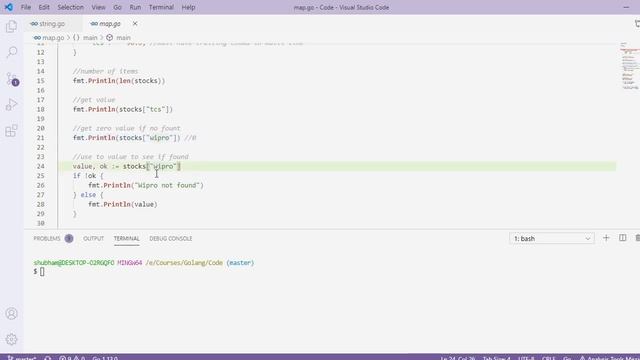Click line number 21 in the gutter
The height and width of the screenshot is (360, 640).
[x=40, y=138]
